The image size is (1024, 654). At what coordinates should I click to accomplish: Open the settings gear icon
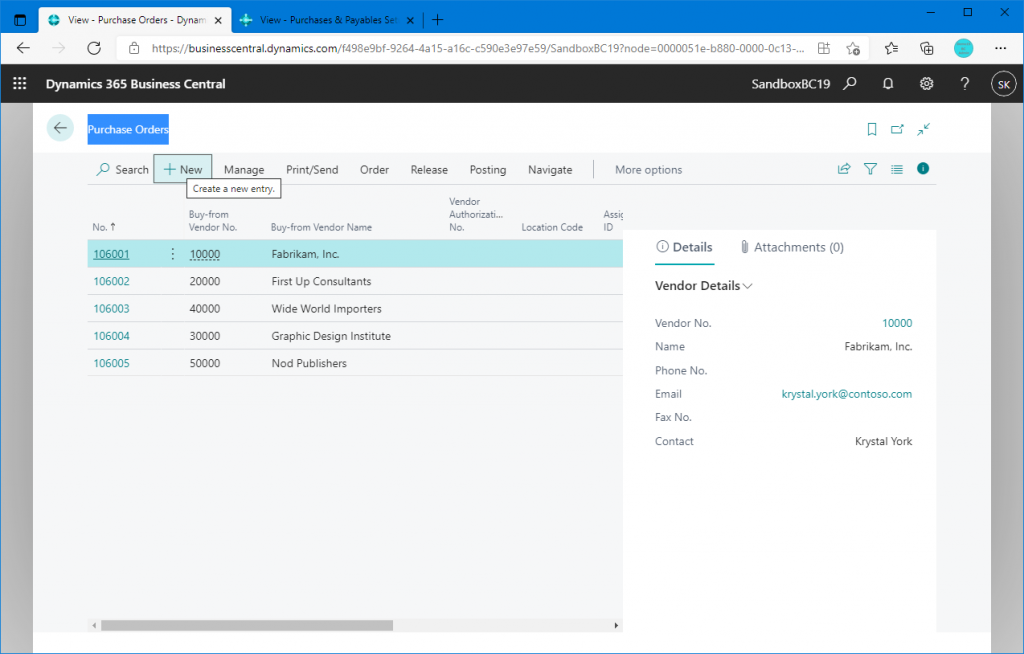coord(926,84)
